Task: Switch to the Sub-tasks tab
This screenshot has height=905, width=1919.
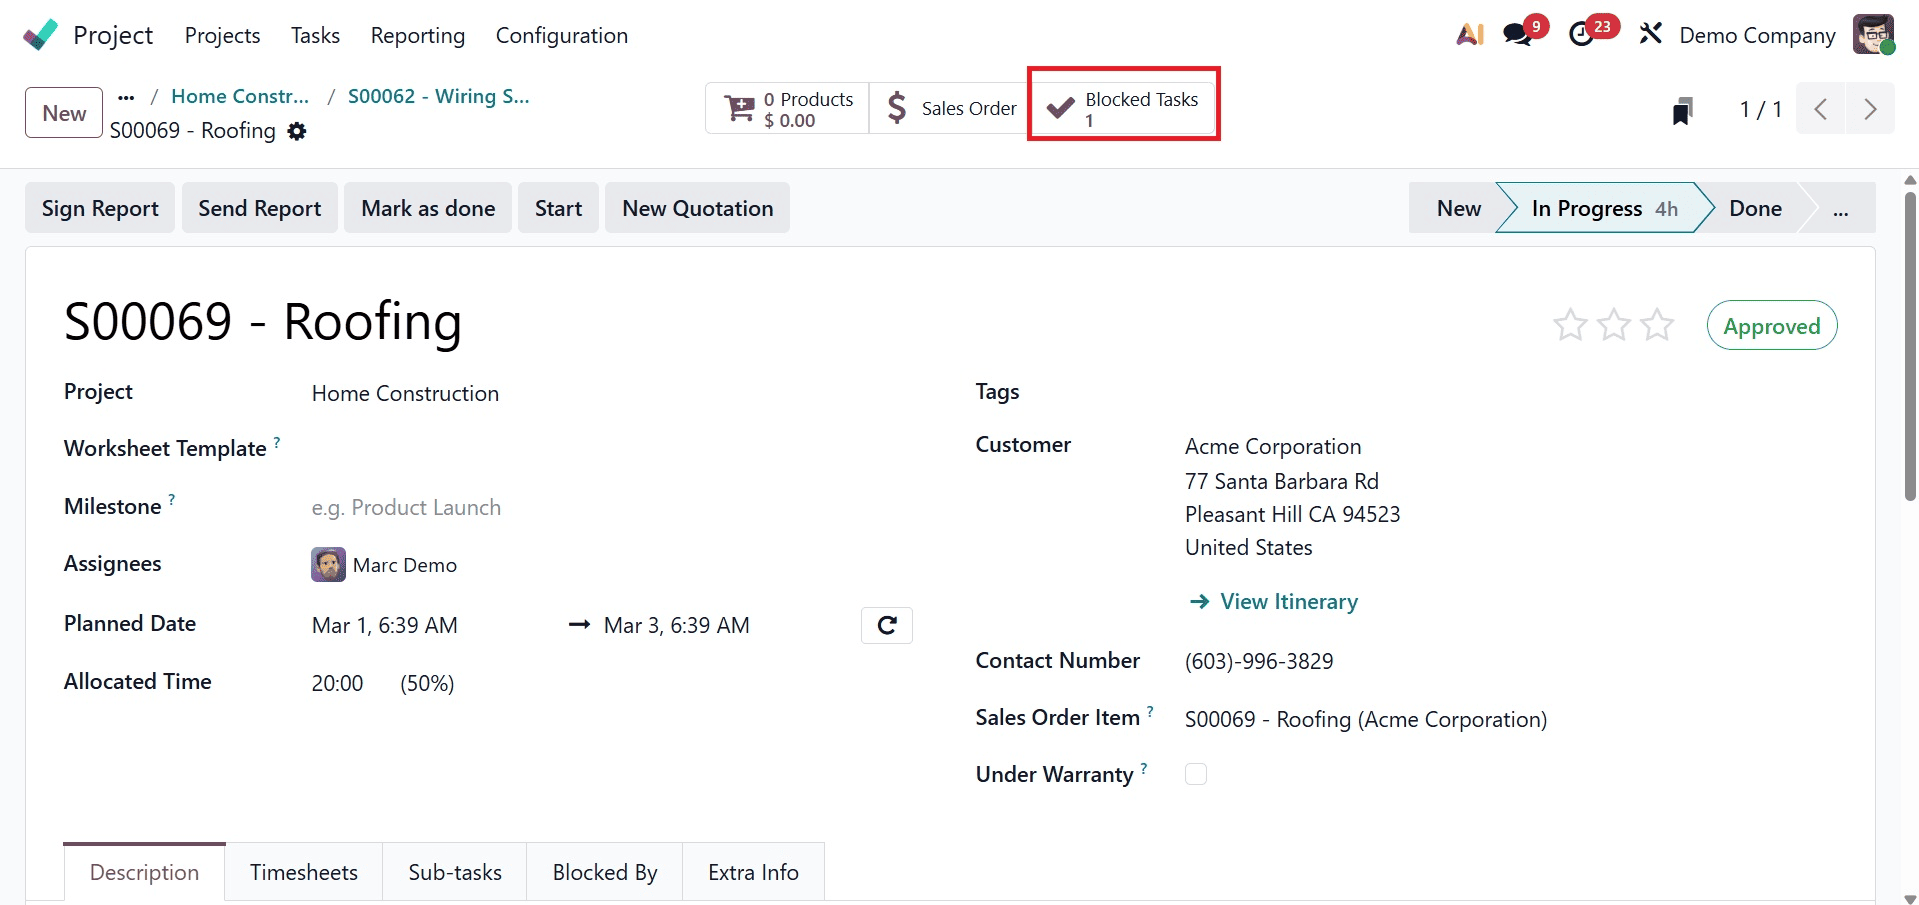Action: click(454, 871)
